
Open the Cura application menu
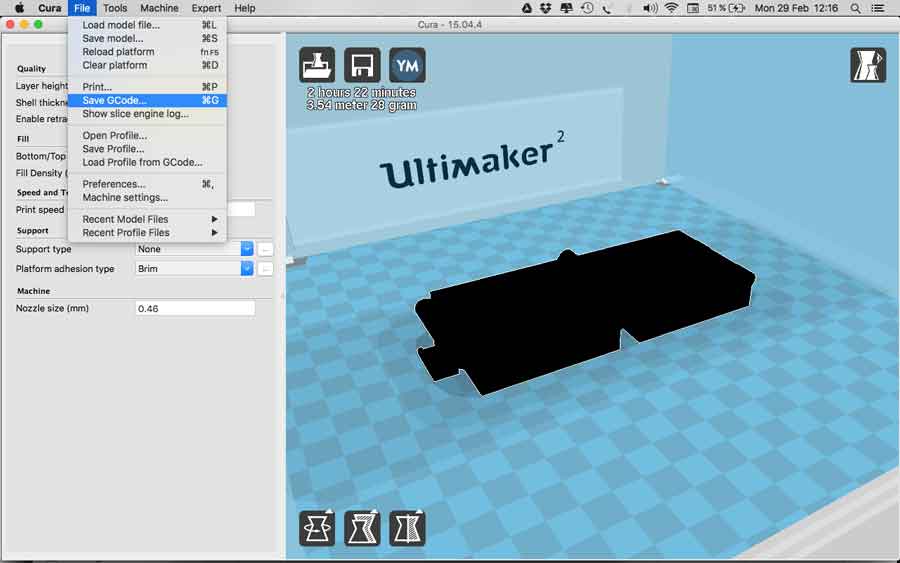pos(49,8)
